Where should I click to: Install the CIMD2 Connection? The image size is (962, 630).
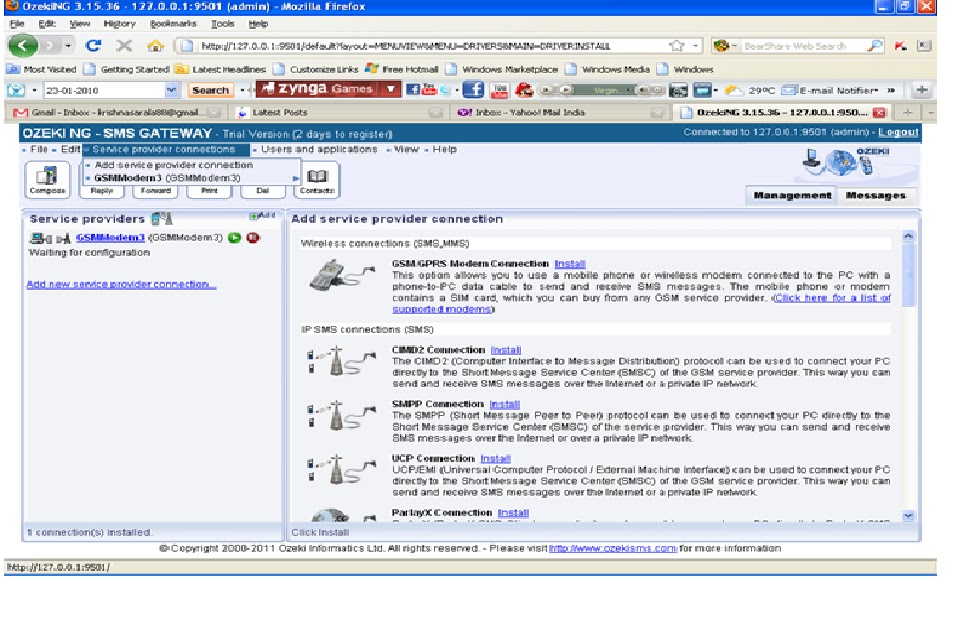(506, 350)
